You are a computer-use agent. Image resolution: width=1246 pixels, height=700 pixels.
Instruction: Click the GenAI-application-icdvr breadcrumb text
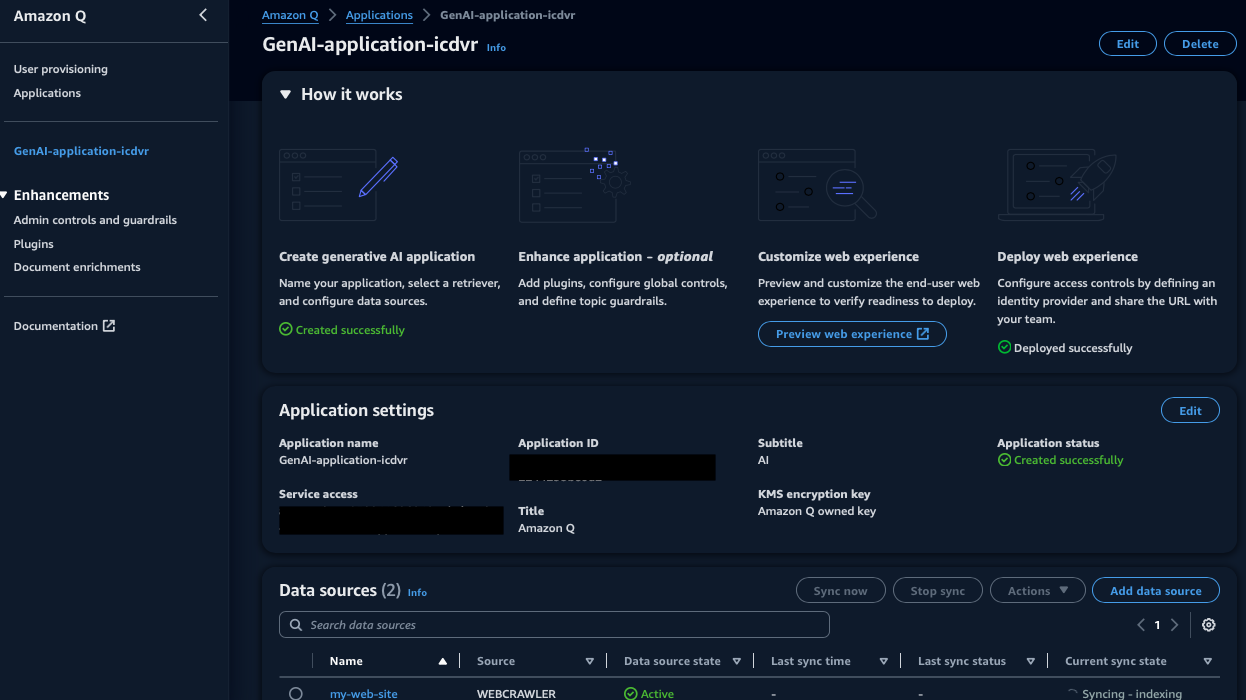(507, 15)
